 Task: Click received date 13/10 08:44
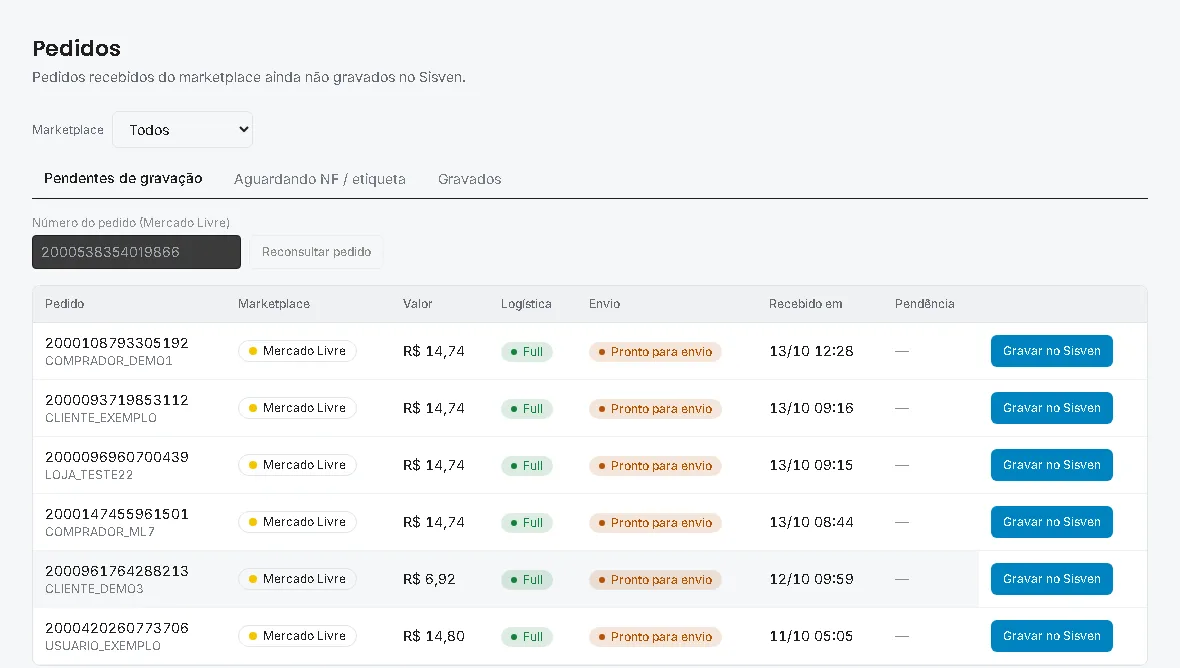[x=811, y=522]
